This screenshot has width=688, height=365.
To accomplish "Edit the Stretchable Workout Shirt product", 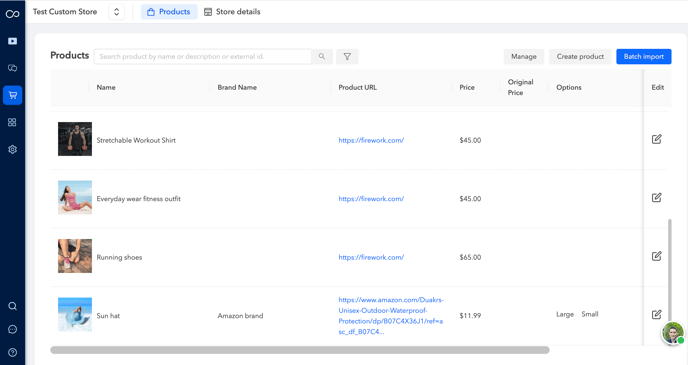I will tap(656, 139).
